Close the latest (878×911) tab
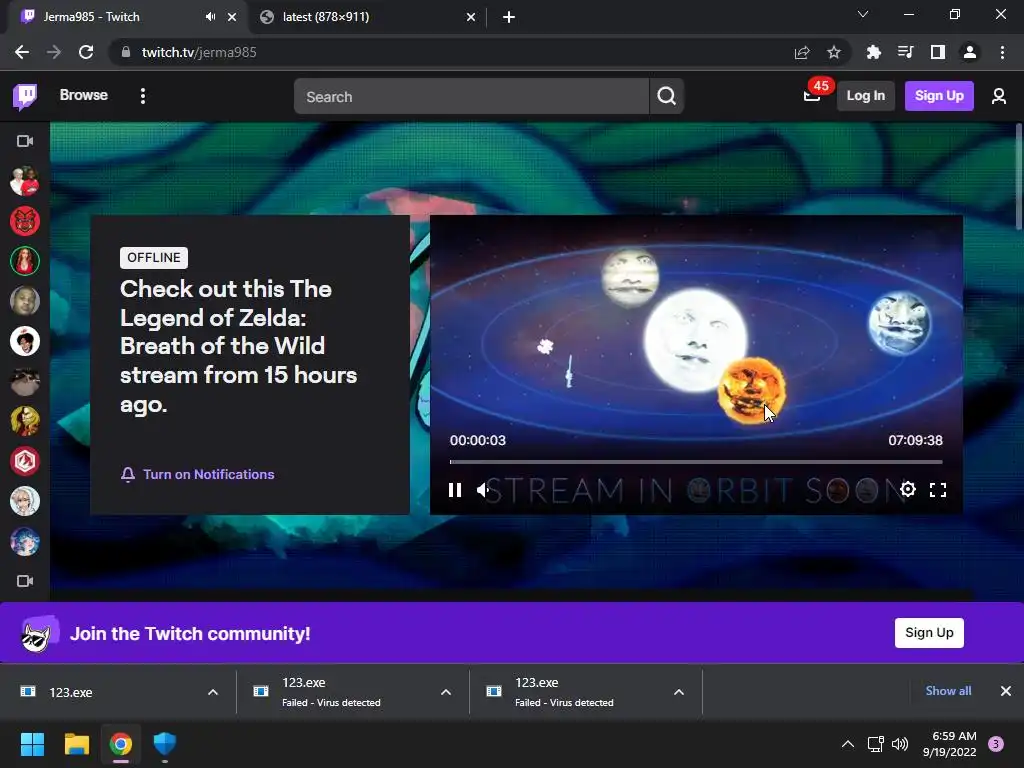Image resolution: width=1024 pixels, height=768 pixels. pyautogui.click(x=471, y=18)
